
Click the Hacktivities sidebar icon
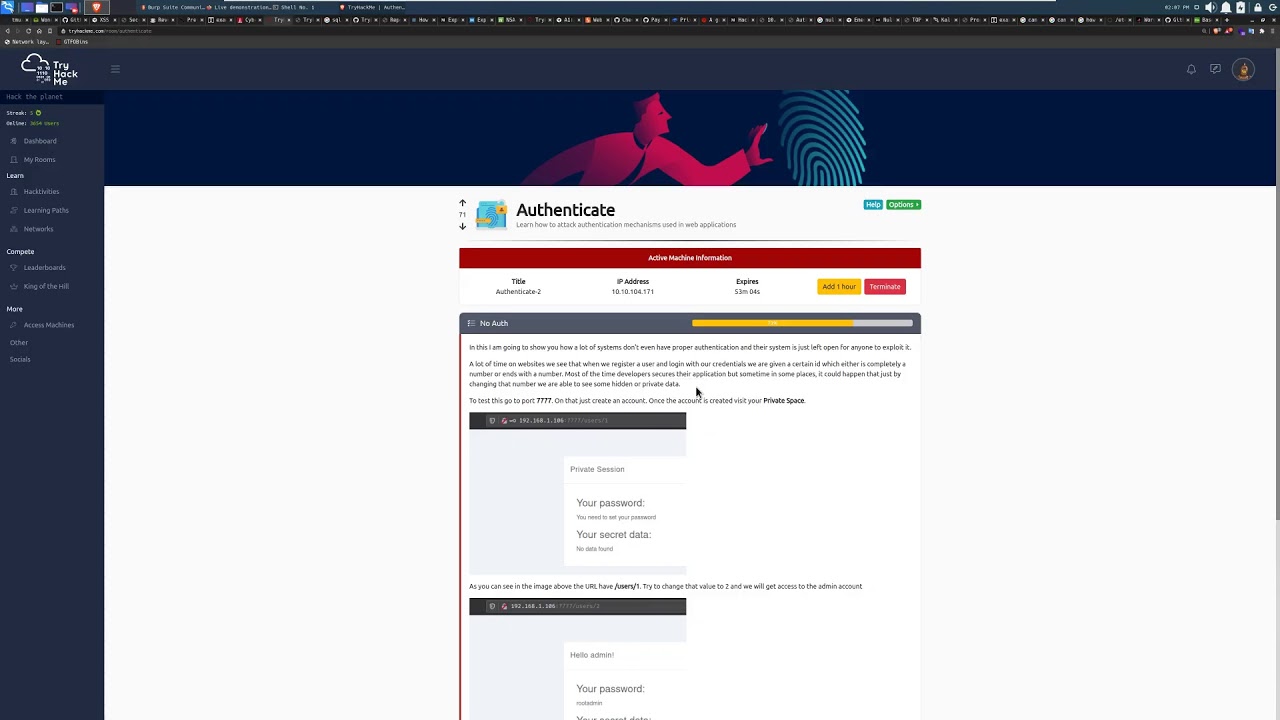[x=14, y=192]
